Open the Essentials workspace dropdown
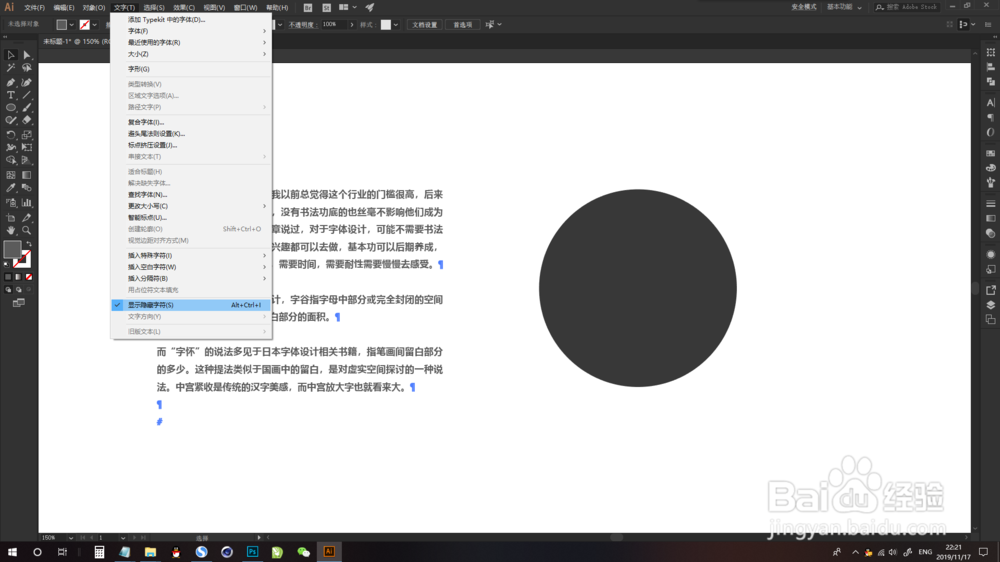Screen dimensions: 1000x562 click(844, 8)
